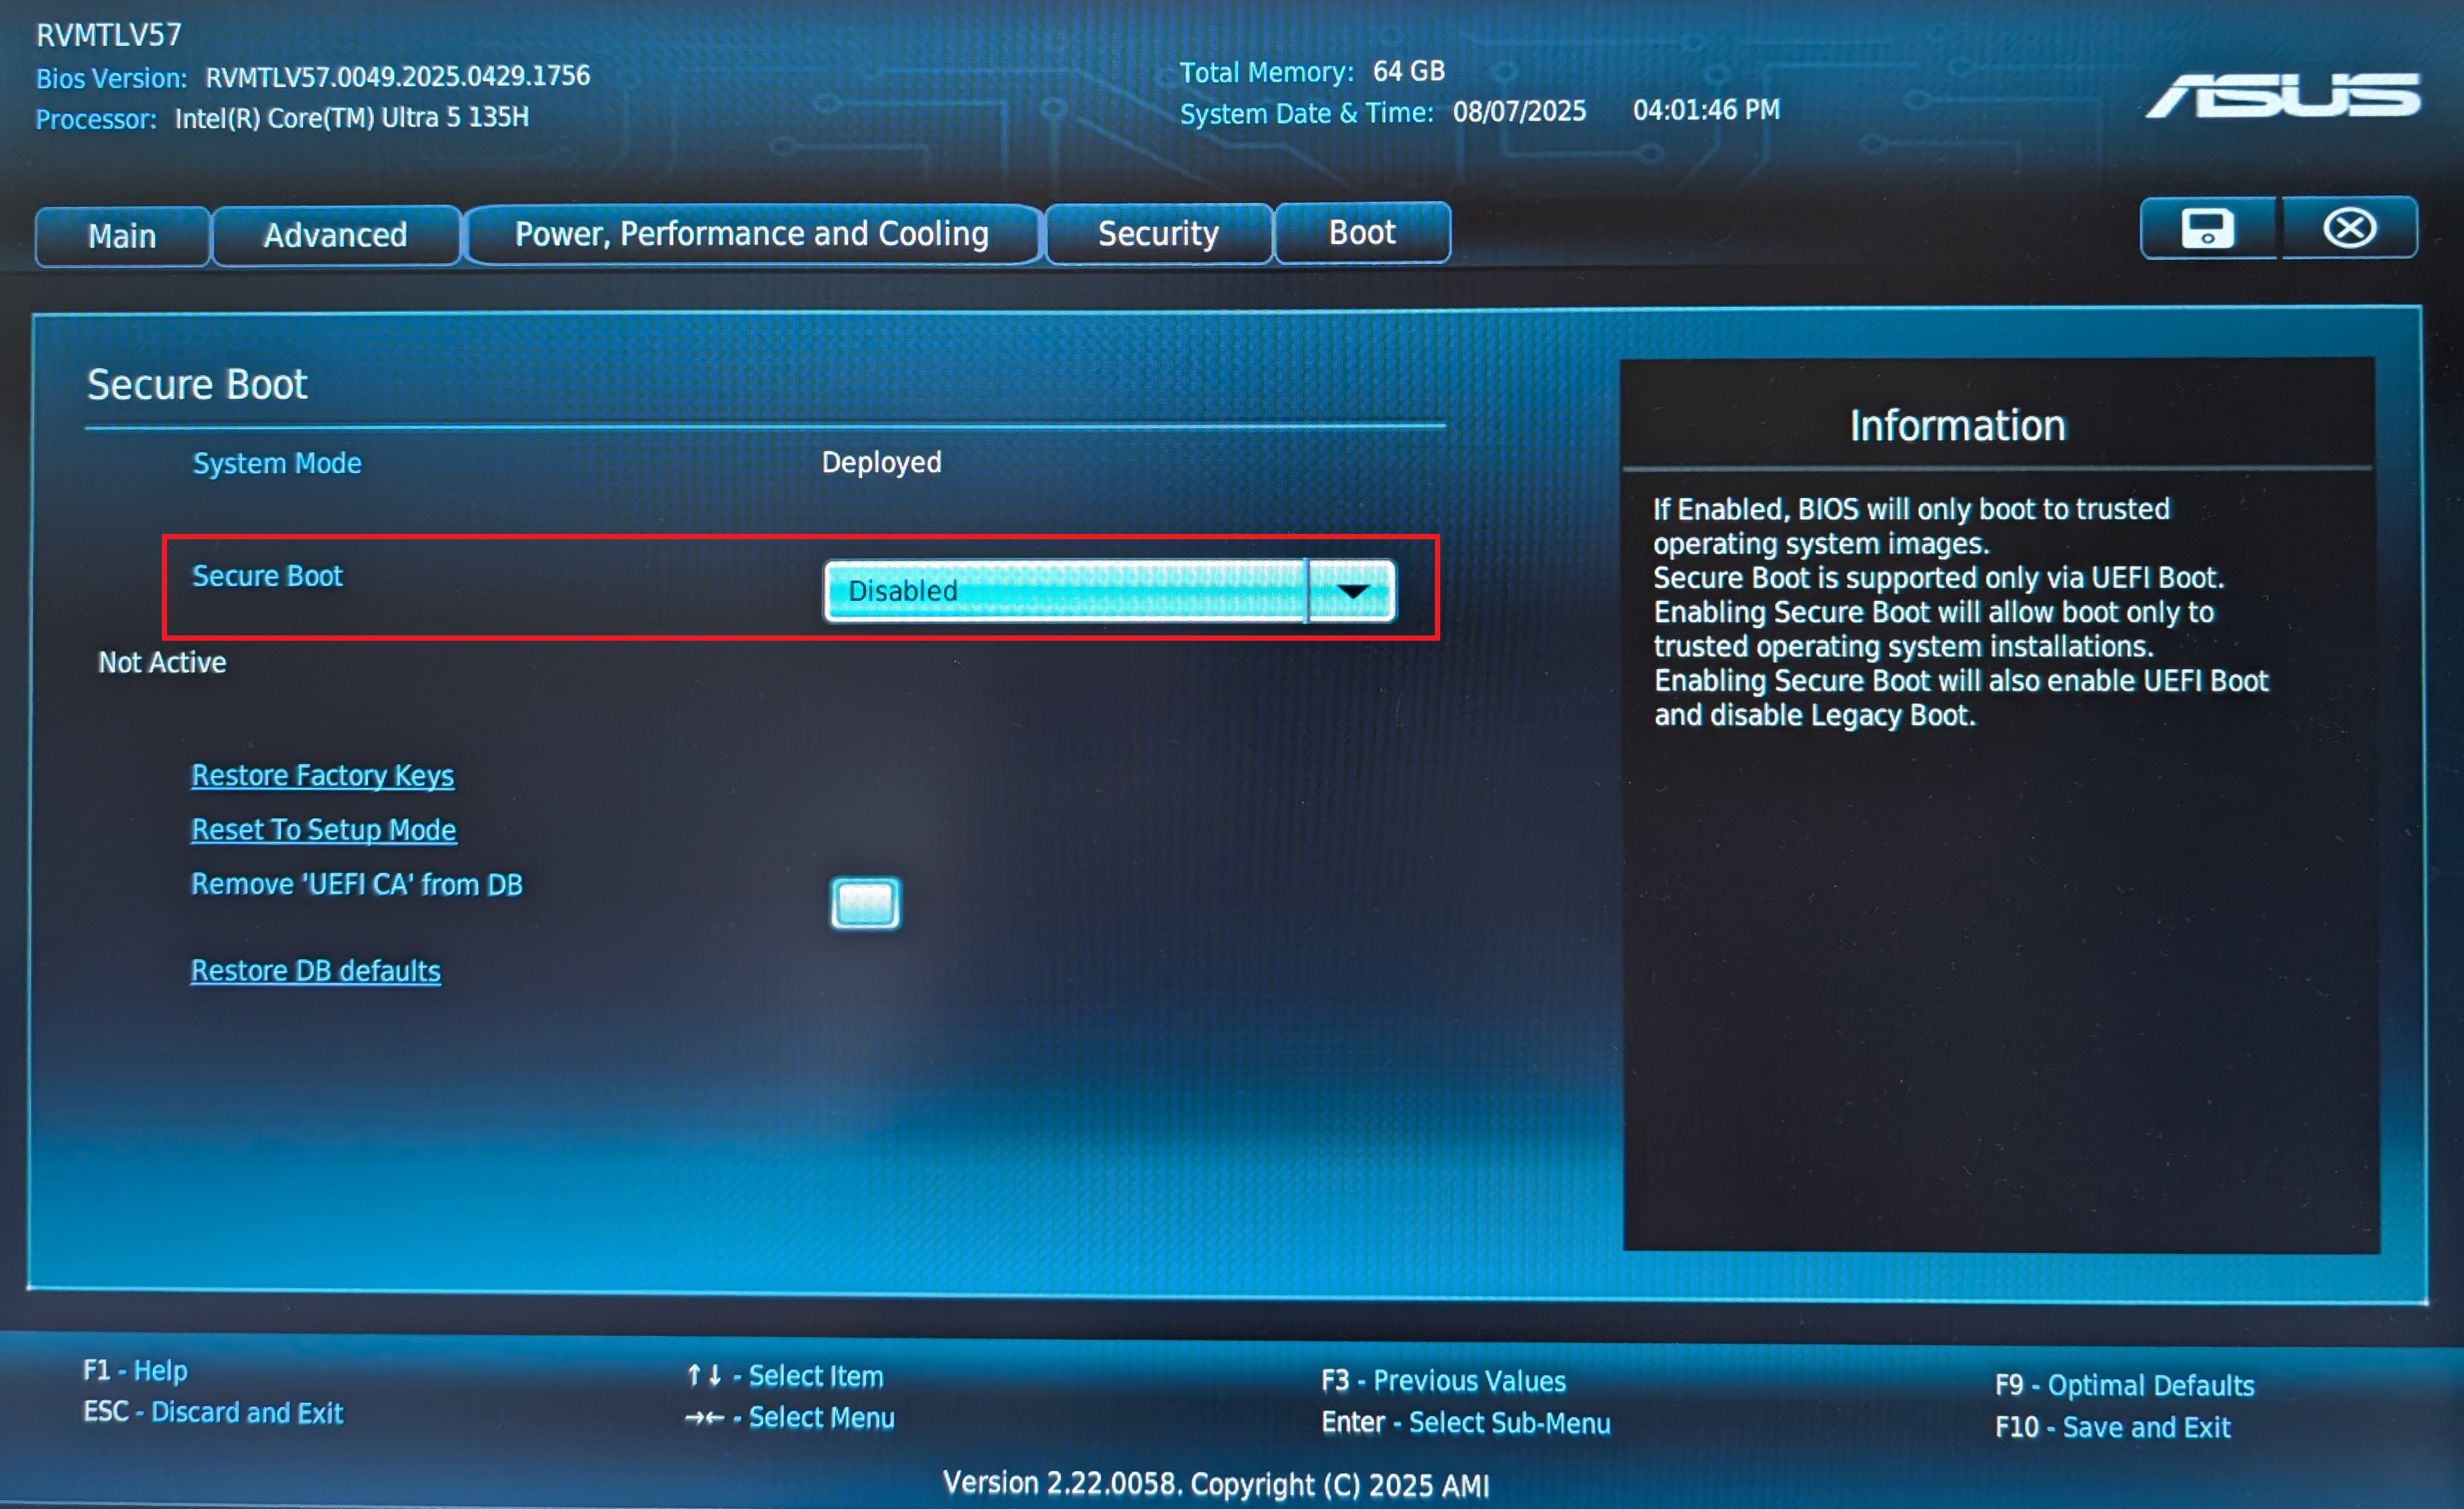The image size is (2464, 1509).
Task: Click the exit (circled X) icon
Action: [x=2350, y=227]
